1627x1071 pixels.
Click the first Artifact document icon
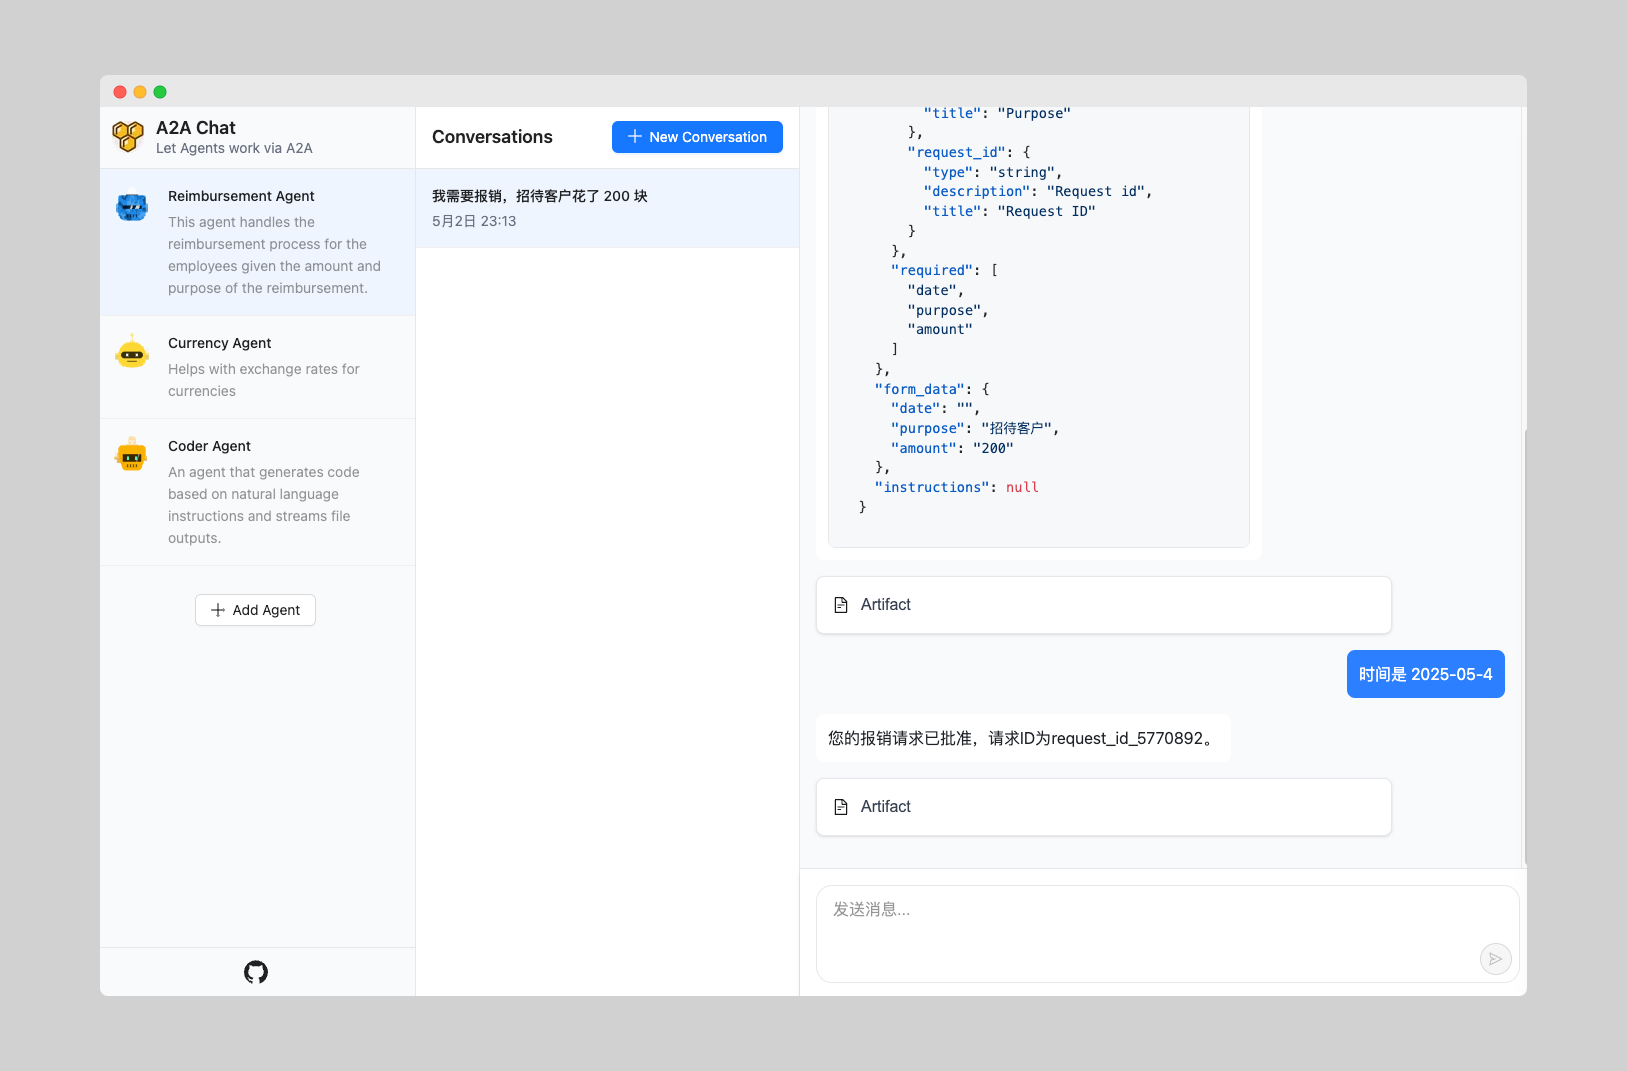pyautogui.click(x=841, y=605)
